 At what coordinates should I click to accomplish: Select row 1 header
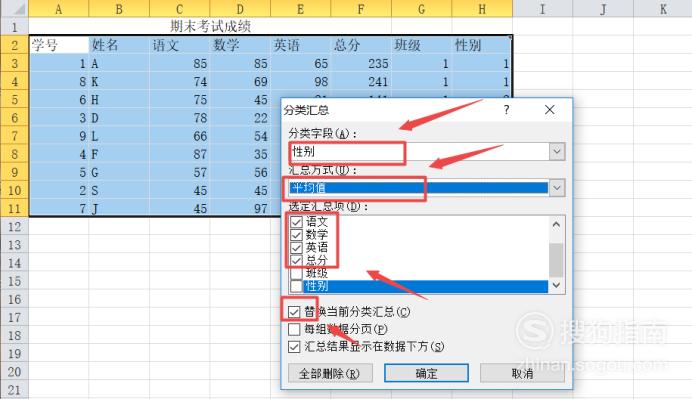[x=15, y=27]
